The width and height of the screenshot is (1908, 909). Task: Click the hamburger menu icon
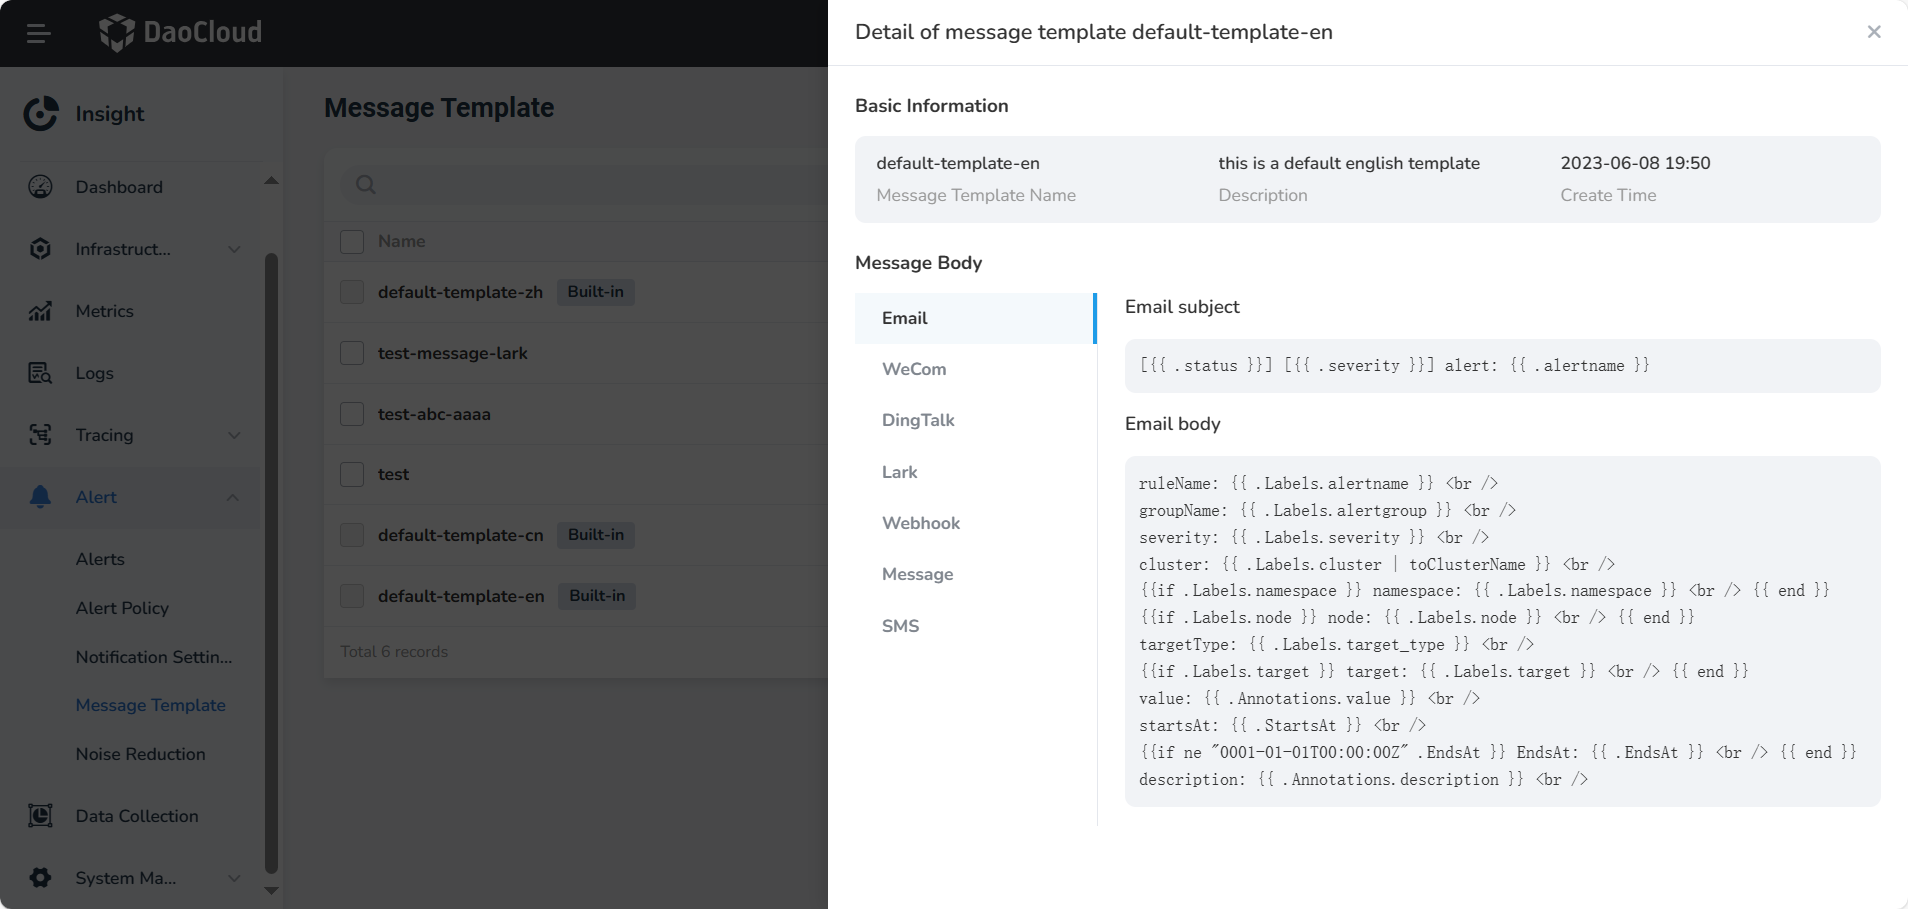tap(38, 33)
